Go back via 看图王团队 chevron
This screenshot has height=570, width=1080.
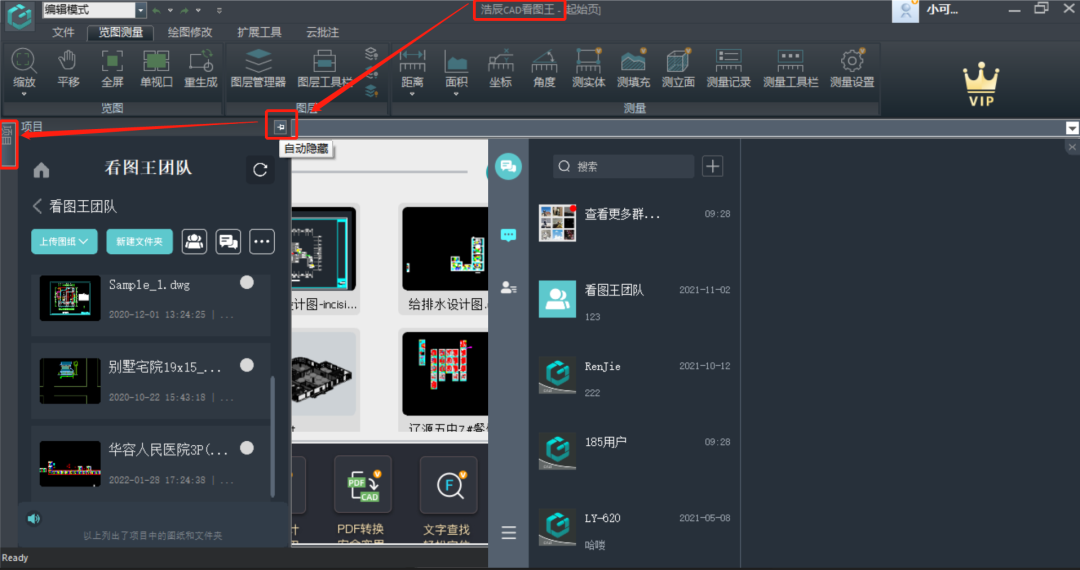[37, 206]
